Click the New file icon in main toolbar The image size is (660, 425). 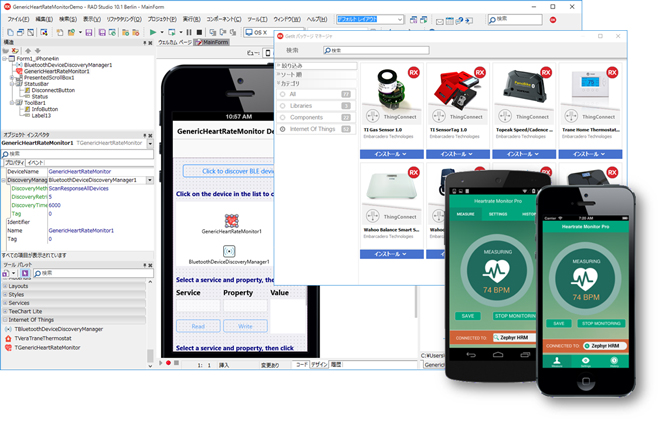coord(10,32)
